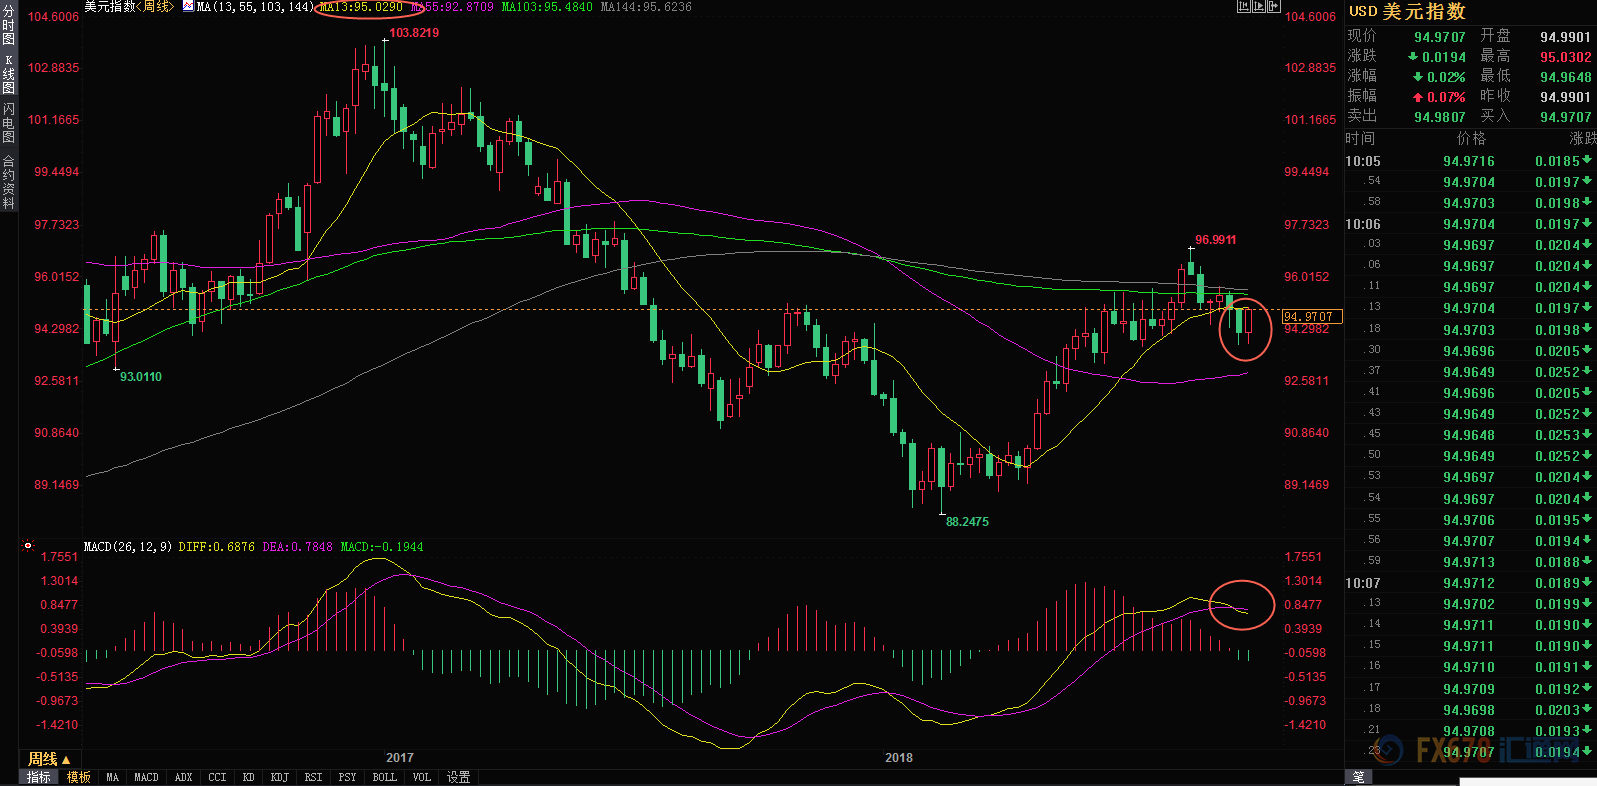
Task: Select the 指标 tab at bottom
Action: 39,777
